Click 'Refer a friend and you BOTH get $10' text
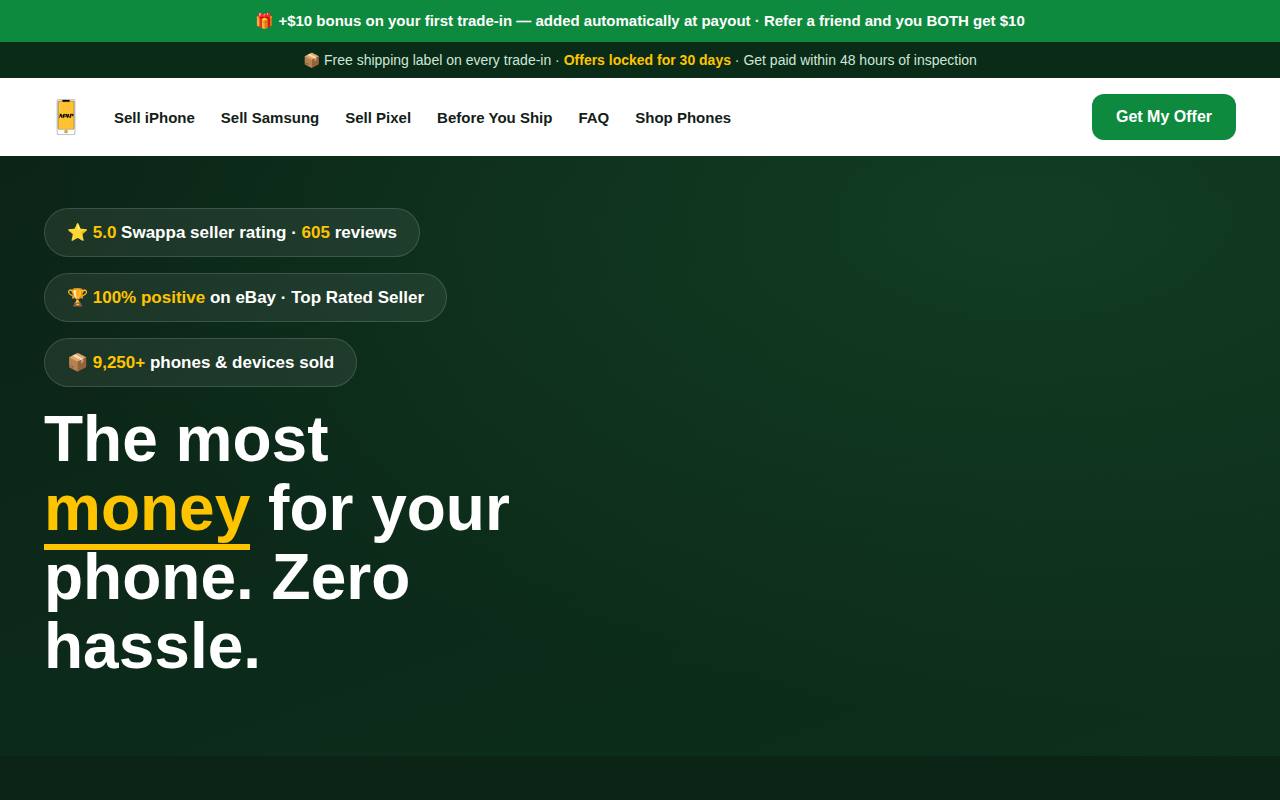1280x800 pixels. tap(894, 21)
